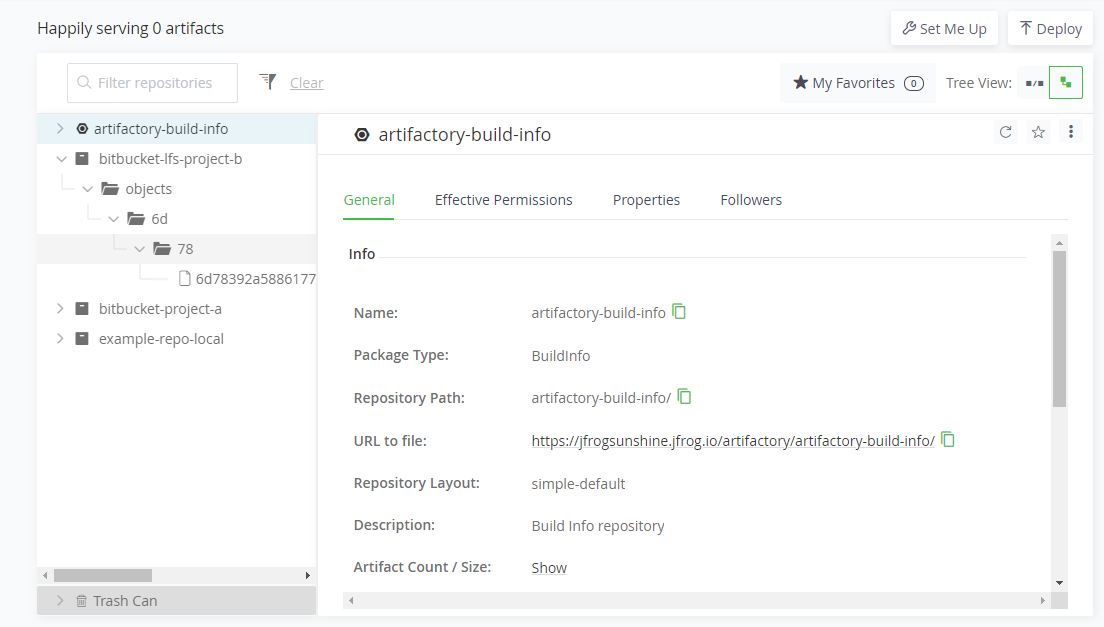Viewport: 1104px width, 627px height.
Task: Expand the example-repo-local repository
Action: 61,338
